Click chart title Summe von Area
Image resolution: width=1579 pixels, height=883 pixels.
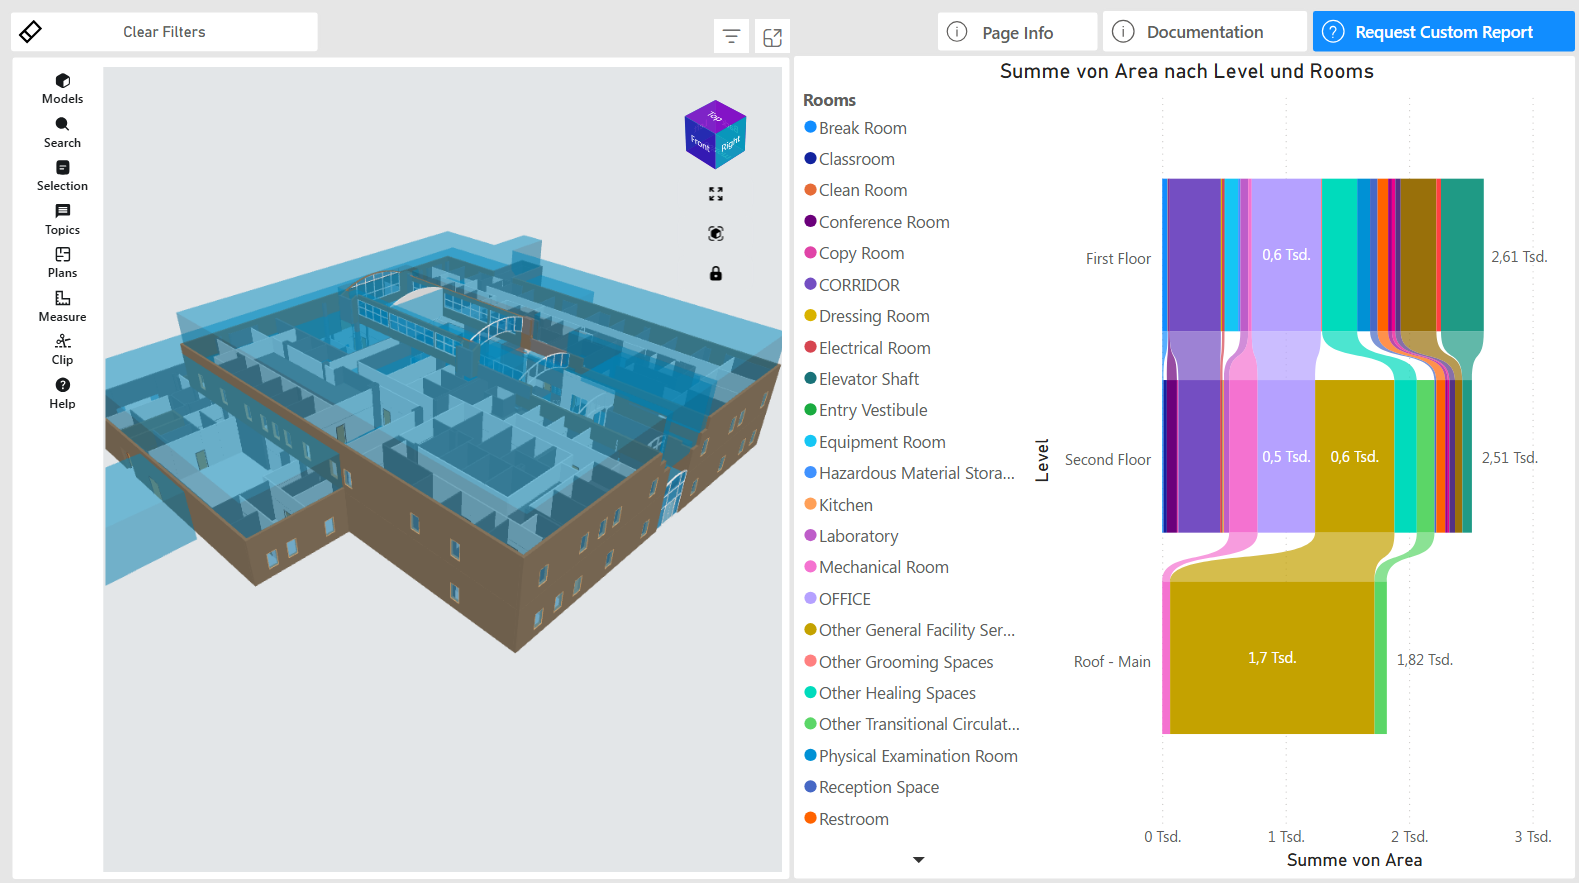pos(1187,71)
